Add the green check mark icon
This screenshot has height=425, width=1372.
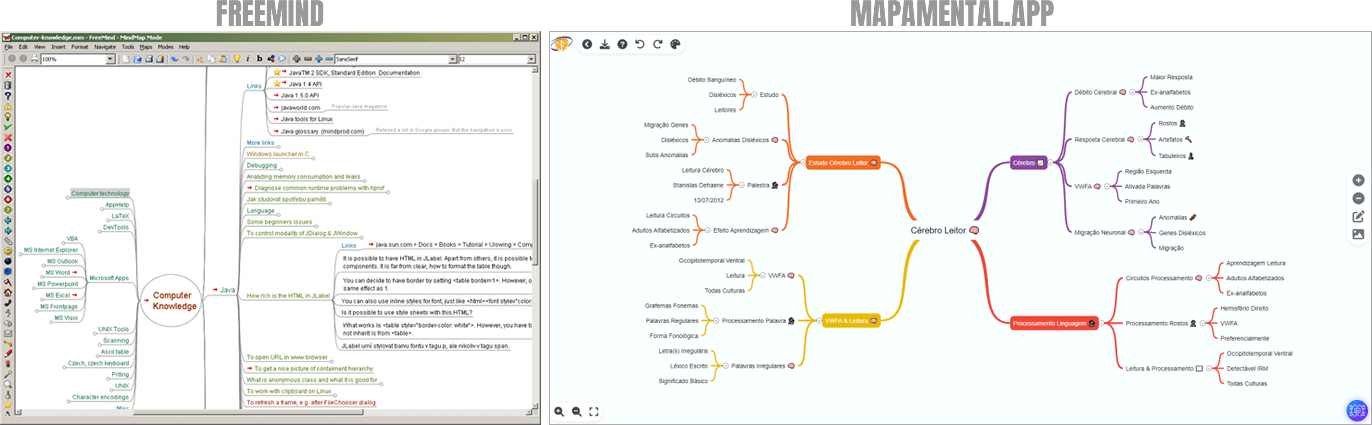pyautogui.click(x=8, y=127)
